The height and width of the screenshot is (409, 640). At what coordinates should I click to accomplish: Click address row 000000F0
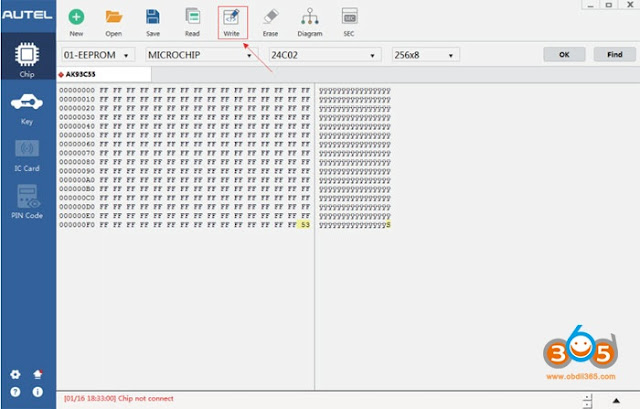point(77,225)
